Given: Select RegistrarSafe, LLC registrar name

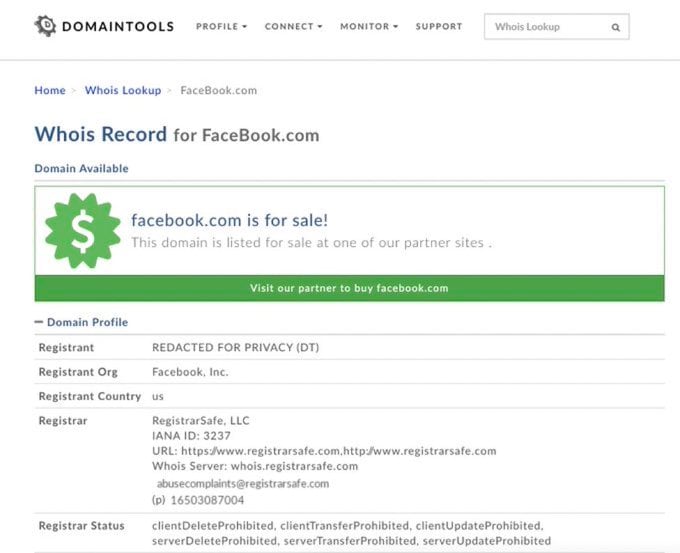Looking at the screenshot, I should (x=201, y=420).
